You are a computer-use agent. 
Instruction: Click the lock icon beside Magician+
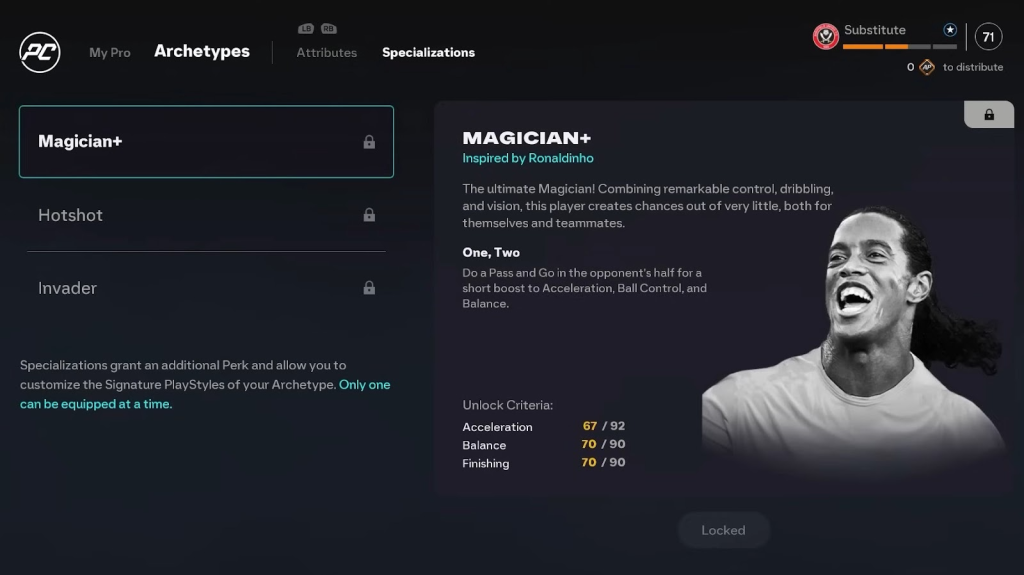point(369,142)
